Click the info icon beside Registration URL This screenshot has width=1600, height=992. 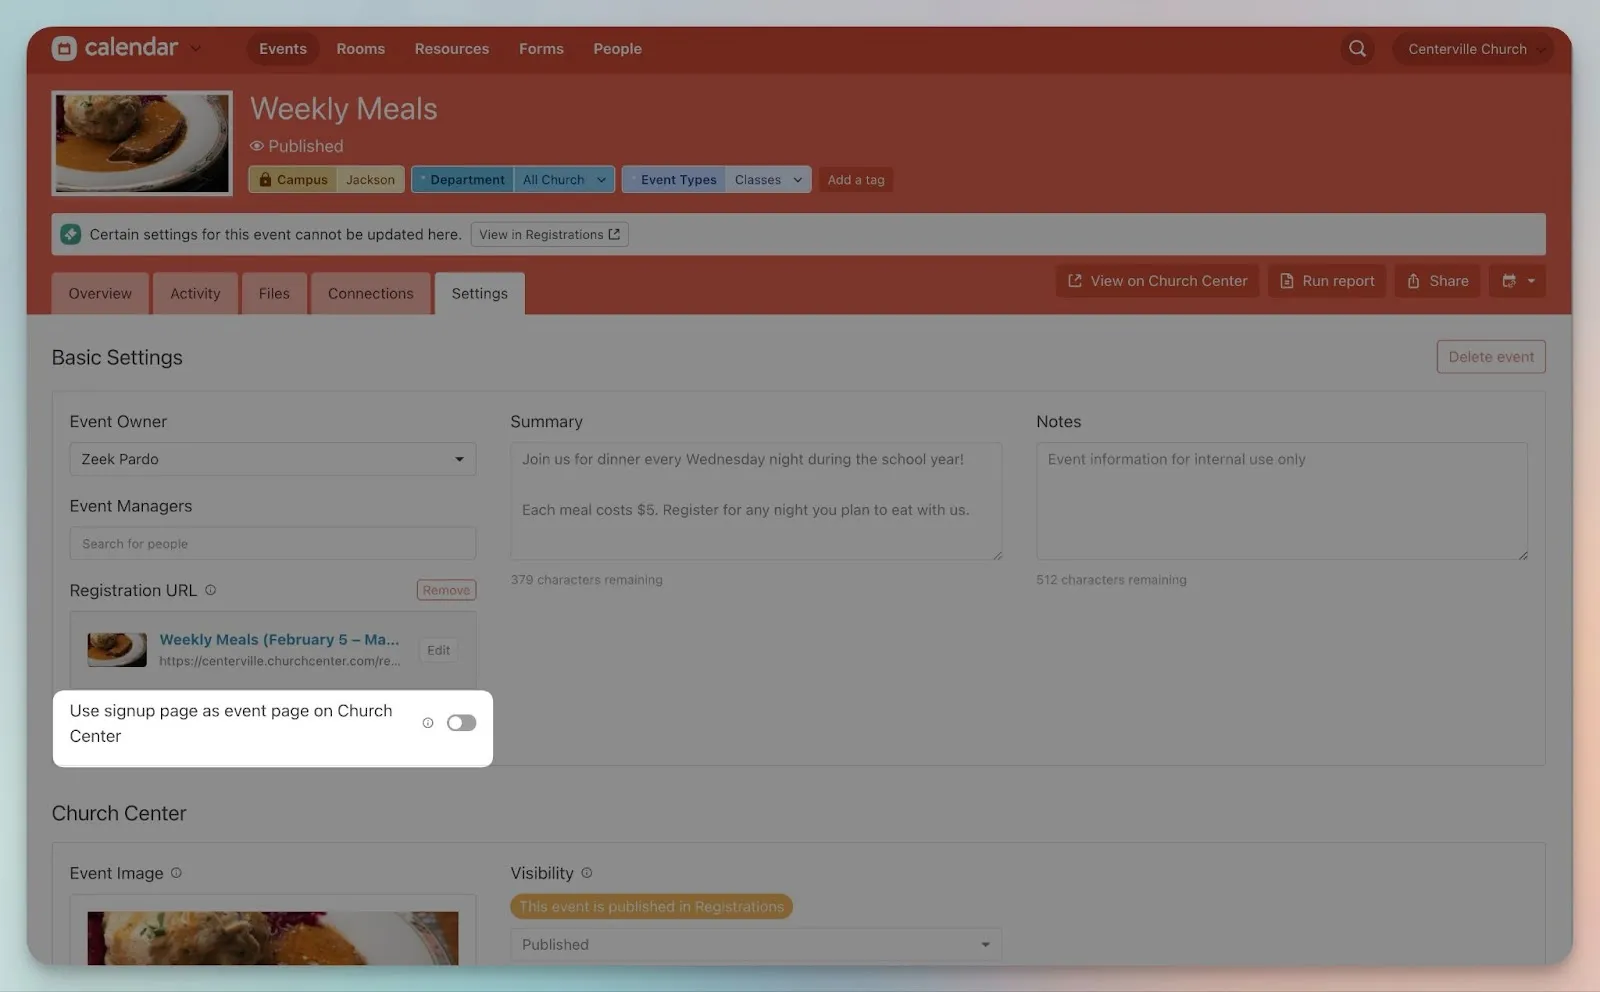(x=211, y=590)
